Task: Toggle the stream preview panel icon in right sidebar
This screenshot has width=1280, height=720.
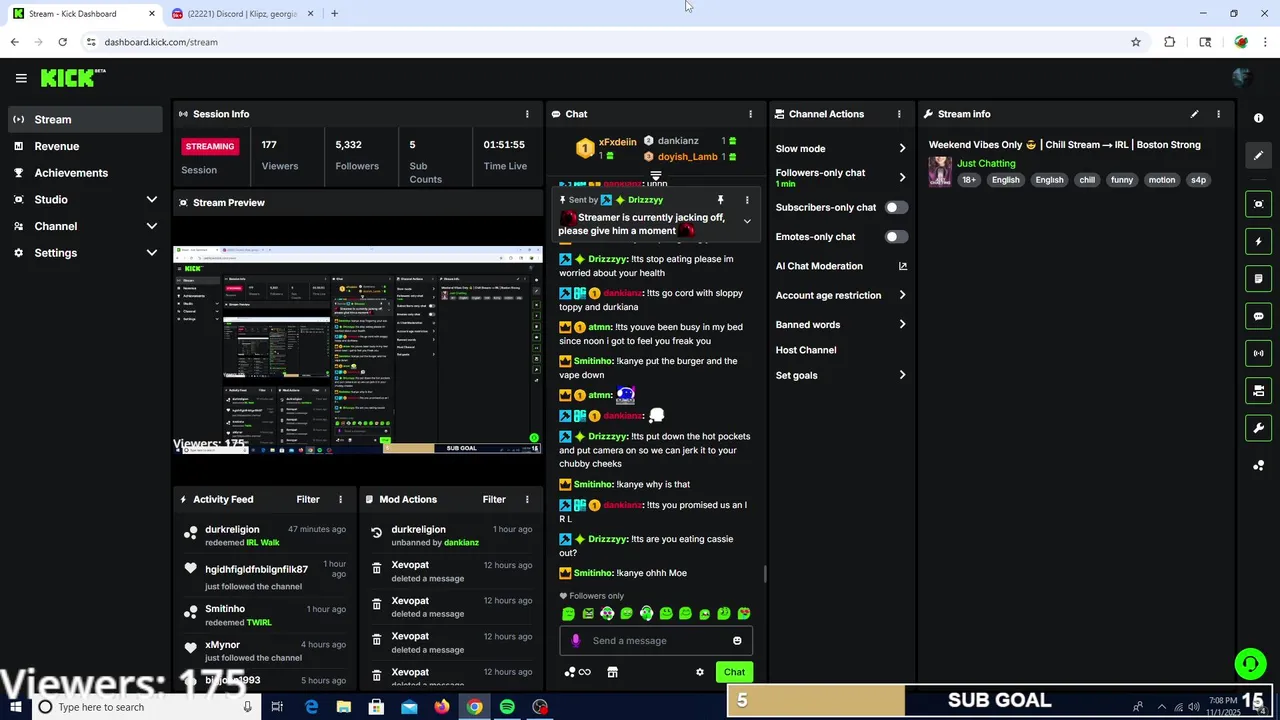Action: [1258, 204]
